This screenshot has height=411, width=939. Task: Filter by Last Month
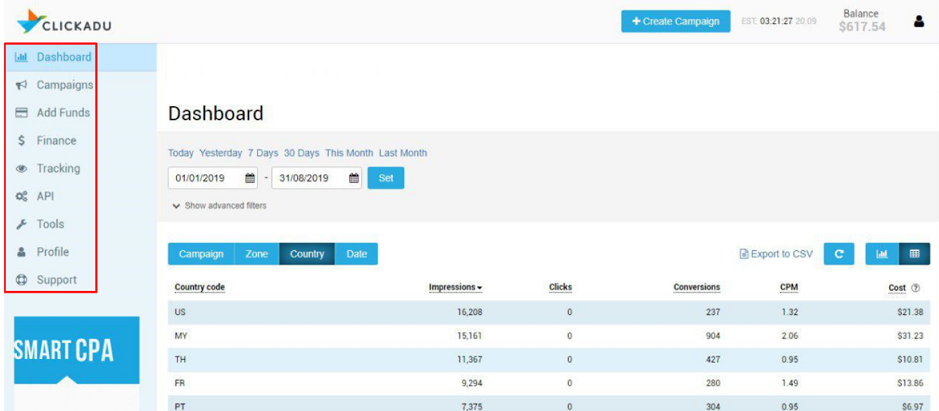tap(403, 153)
